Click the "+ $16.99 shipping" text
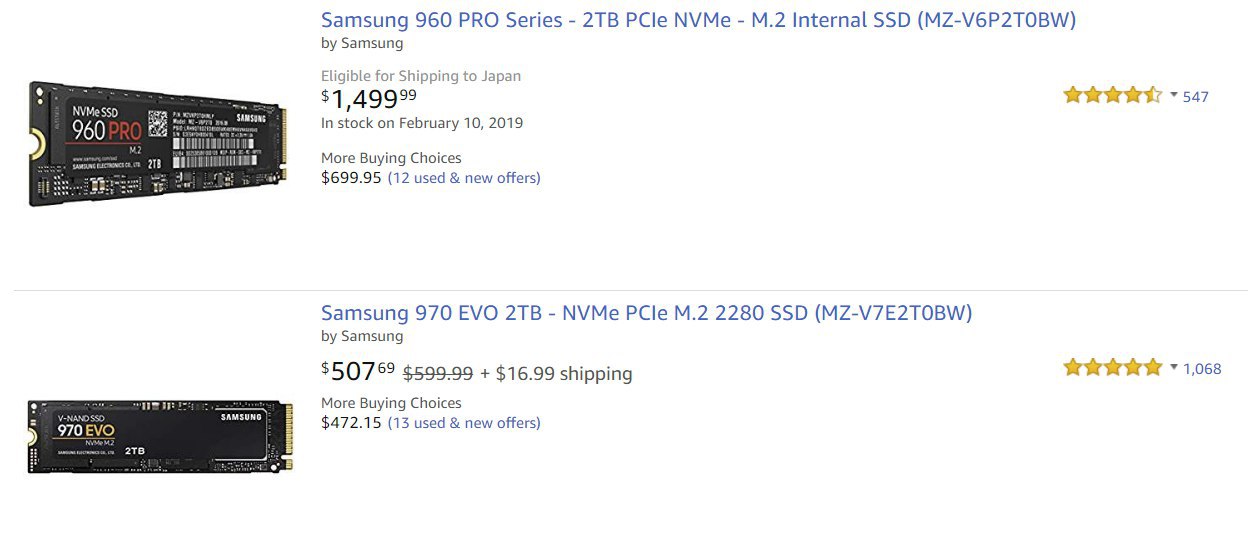This screenshot has width=1248, height=548. coord(556,374)
